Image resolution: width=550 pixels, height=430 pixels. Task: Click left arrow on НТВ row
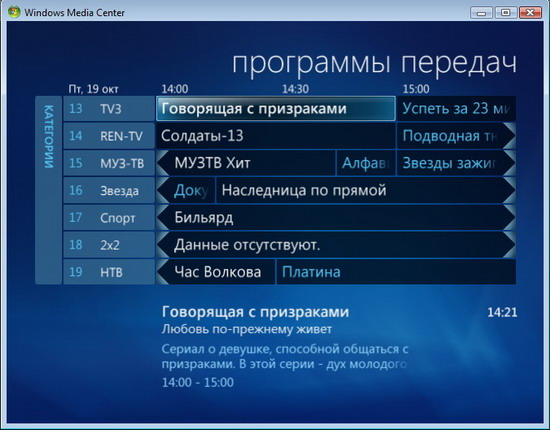click(163, 272)
